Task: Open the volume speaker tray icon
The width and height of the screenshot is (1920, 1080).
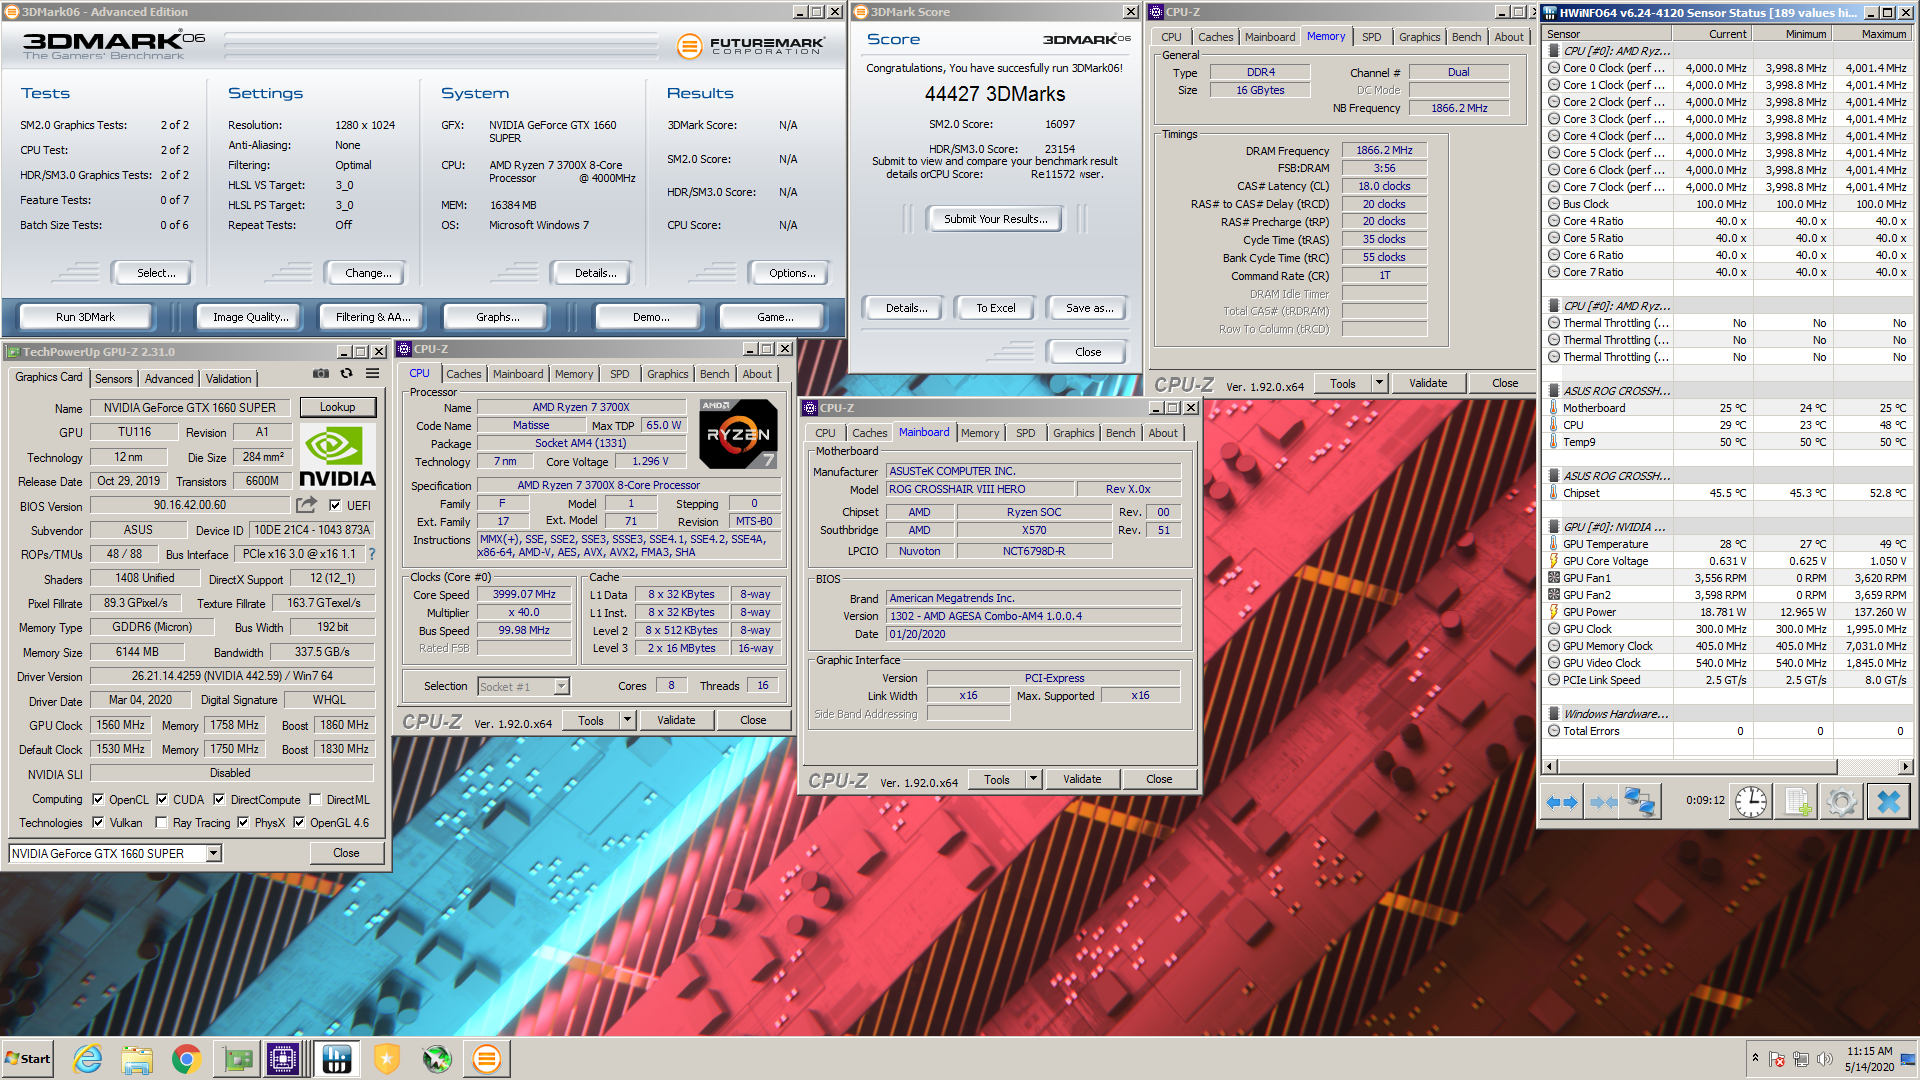Action: 1825,1059
